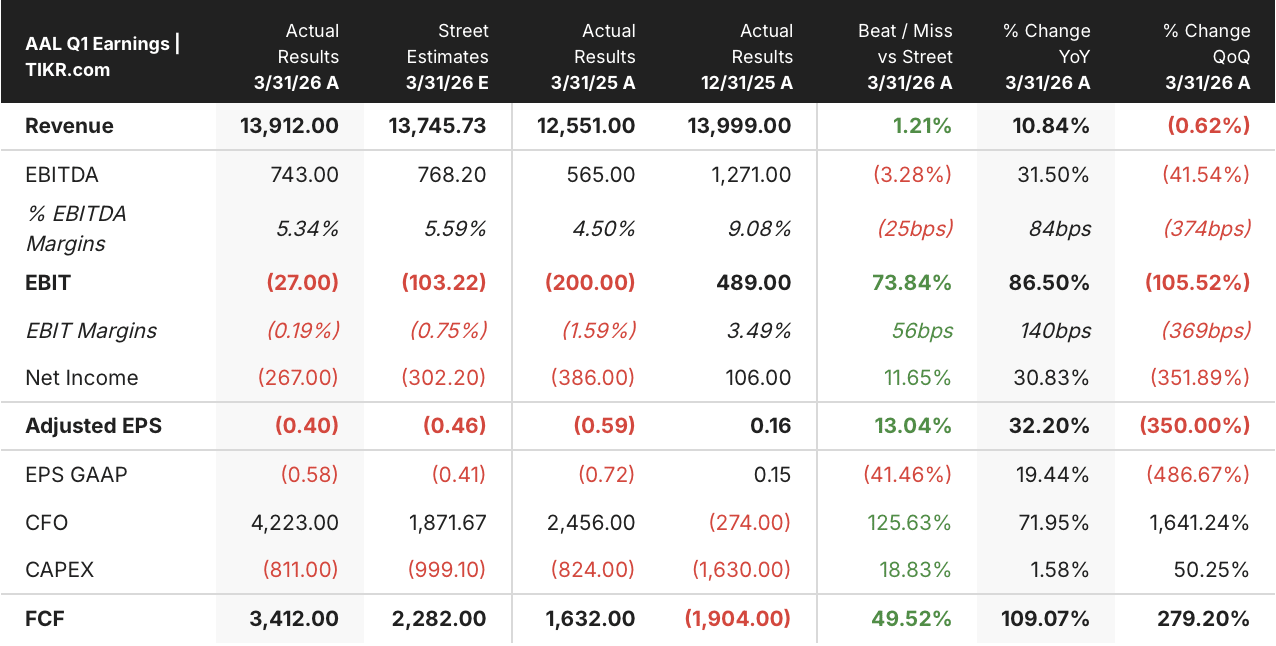Select the EBITDA actual value 743.00

pos(305,175)
